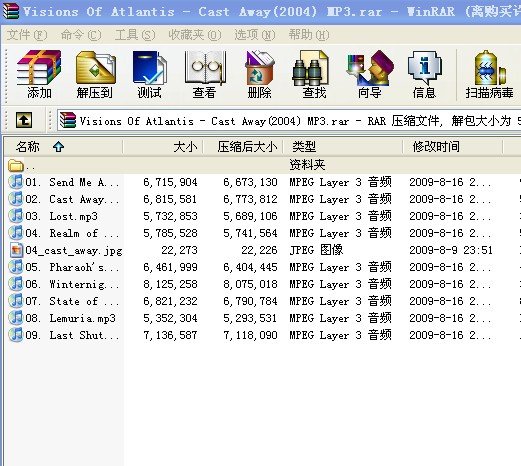Open the 查看 (View) book icon

tap(204, 74)
